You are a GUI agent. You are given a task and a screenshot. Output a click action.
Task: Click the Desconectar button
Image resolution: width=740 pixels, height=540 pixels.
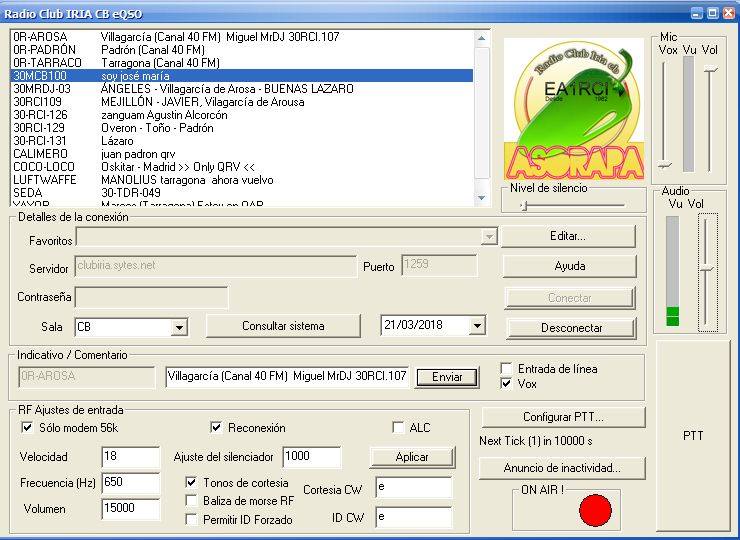pos(571,328)
